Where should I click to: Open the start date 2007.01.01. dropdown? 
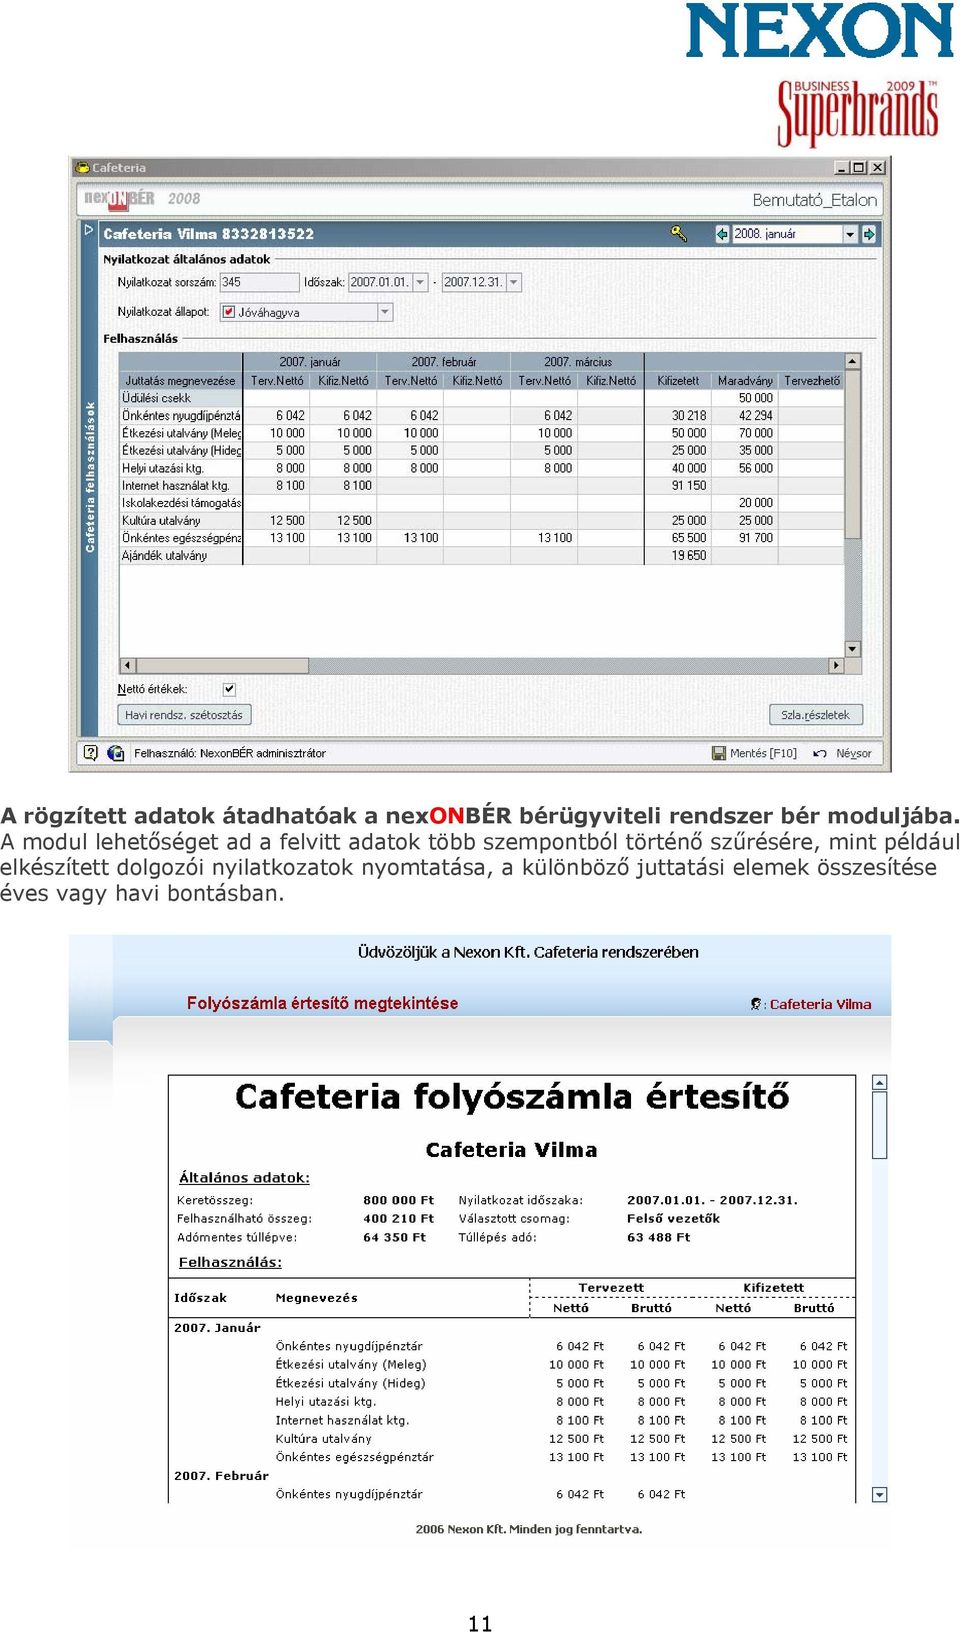(x=420, y=283)
